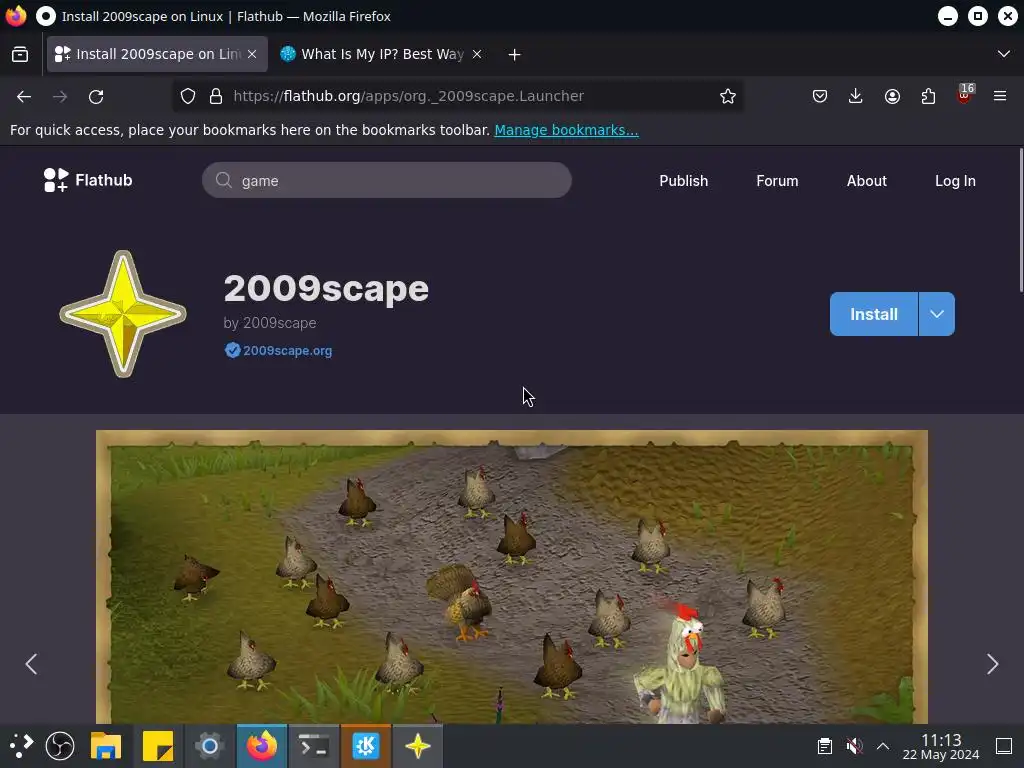This screenshot has width=1024, height=768.
Task: Go to Flathub home logo
Action: coord(88,180)
